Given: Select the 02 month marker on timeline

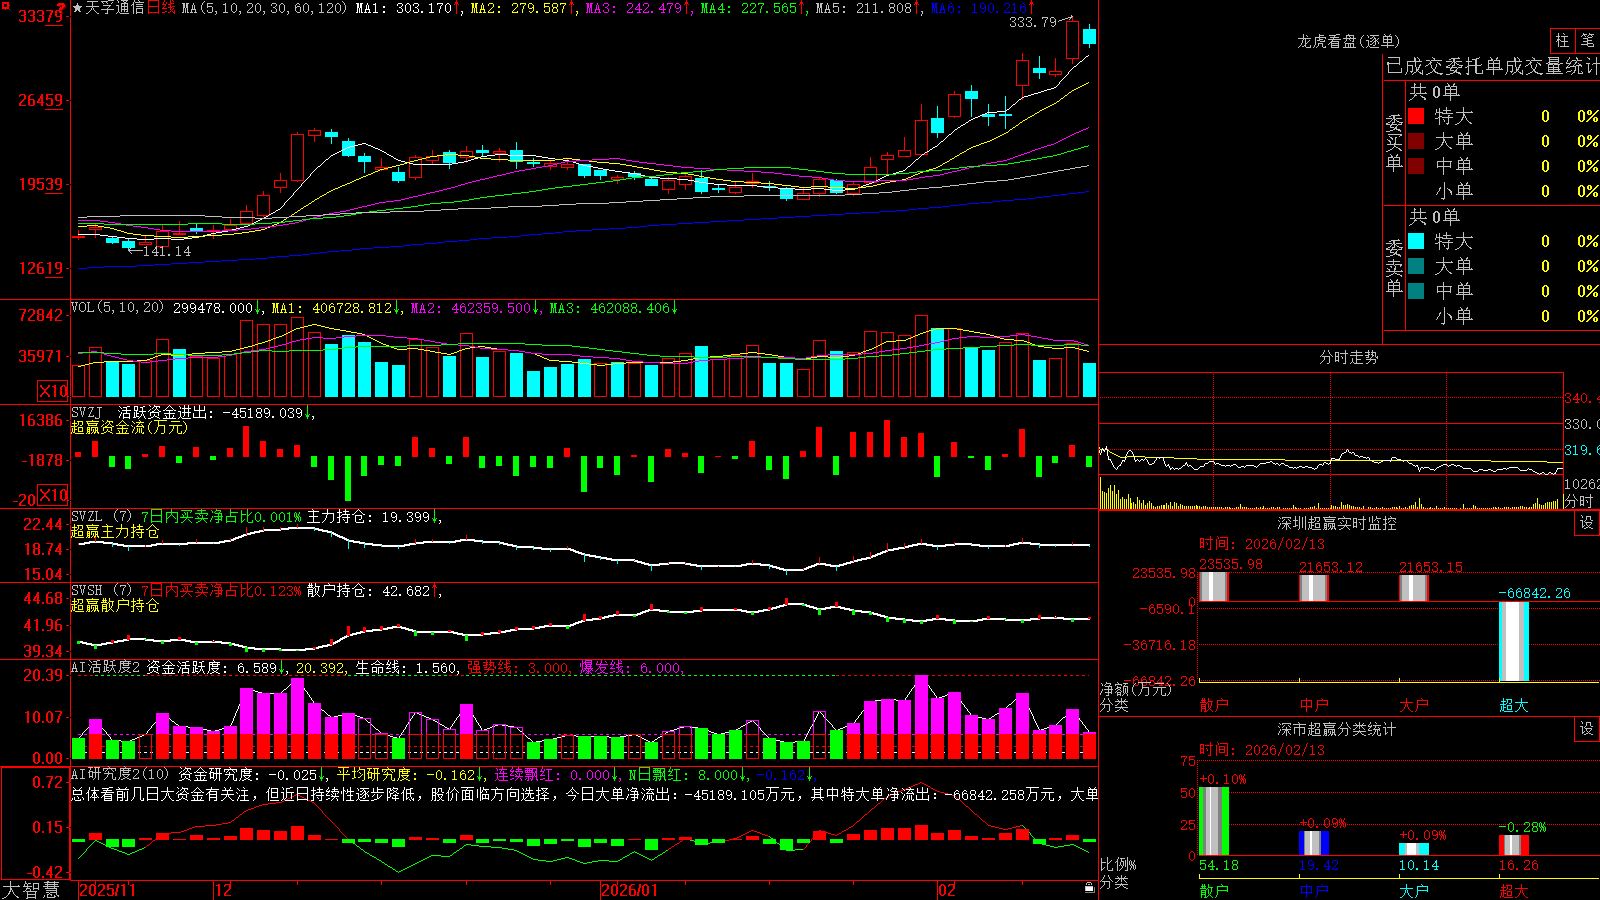Looking at the screenshot, I should pyautogui.click(x=947, y=890).
